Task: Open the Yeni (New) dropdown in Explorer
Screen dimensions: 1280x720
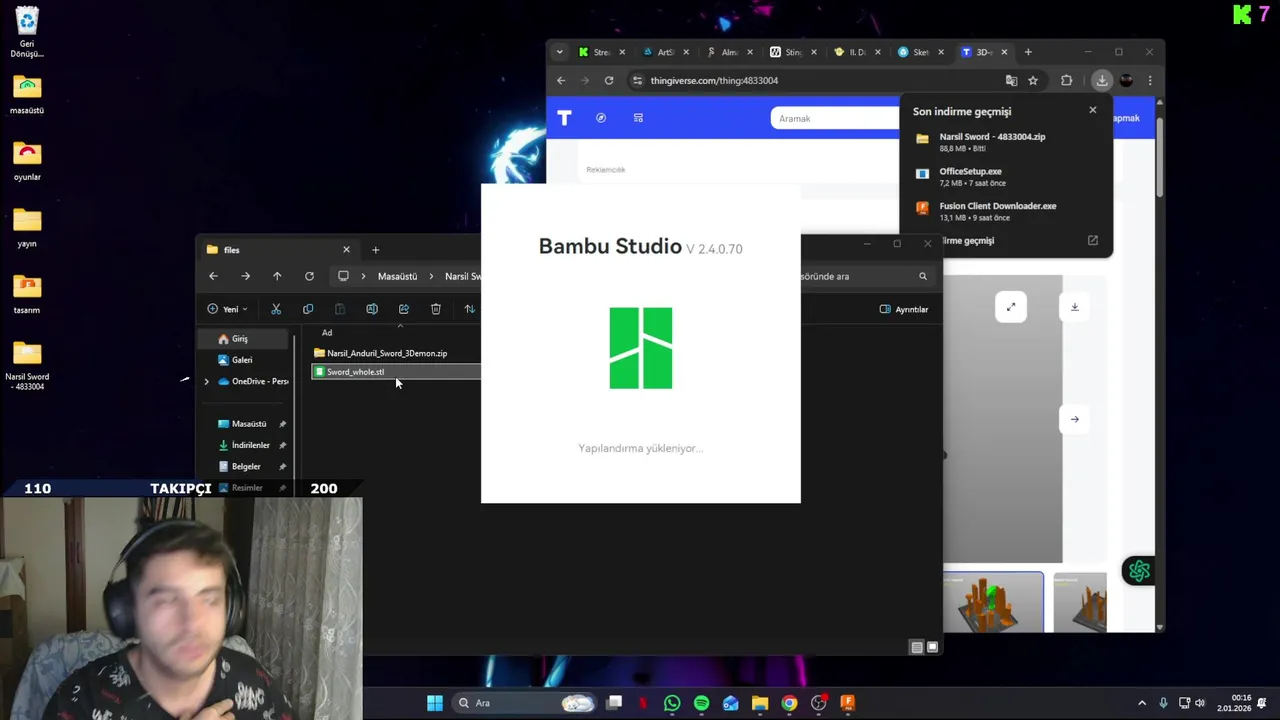Action: 227,309
